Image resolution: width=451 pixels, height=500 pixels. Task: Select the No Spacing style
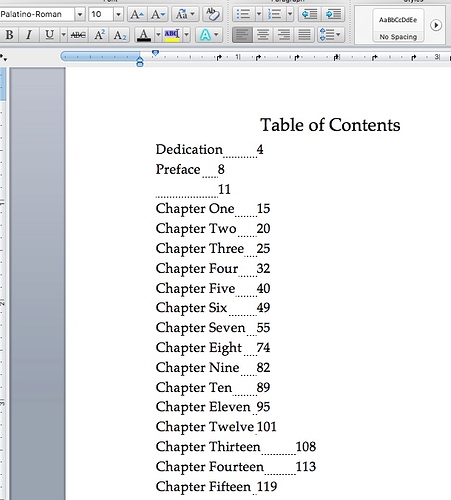click(x=398, y=25)
